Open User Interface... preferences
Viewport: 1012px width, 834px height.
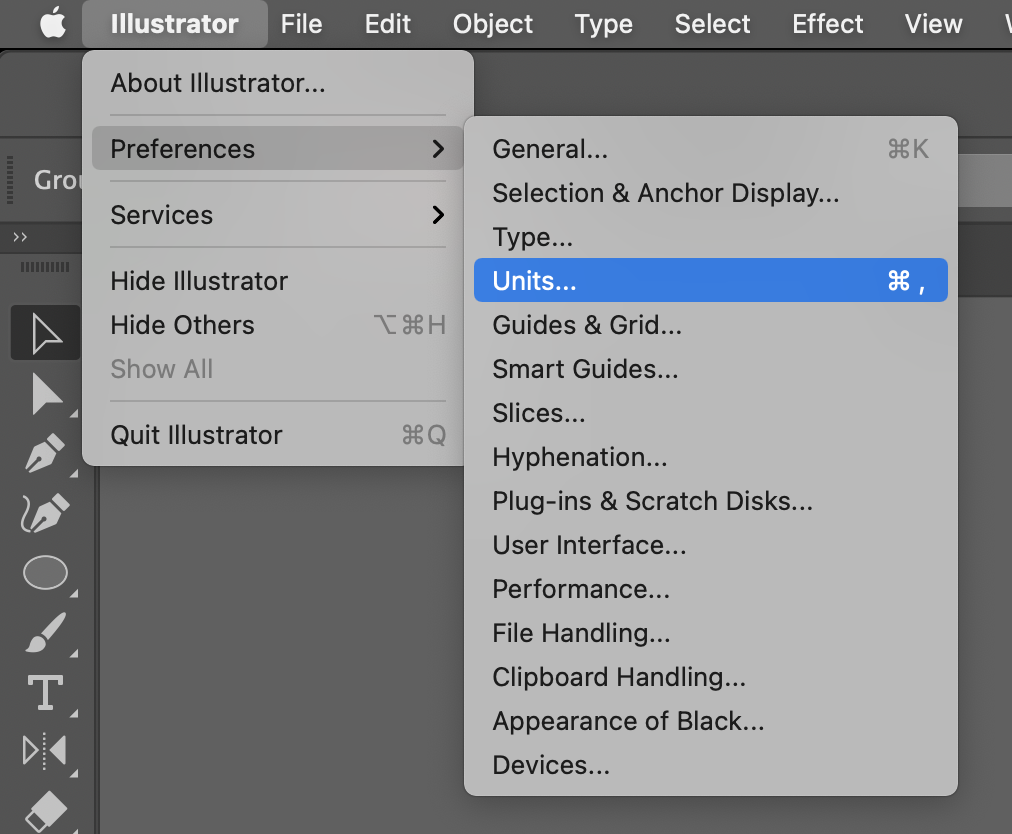[711, 545]
